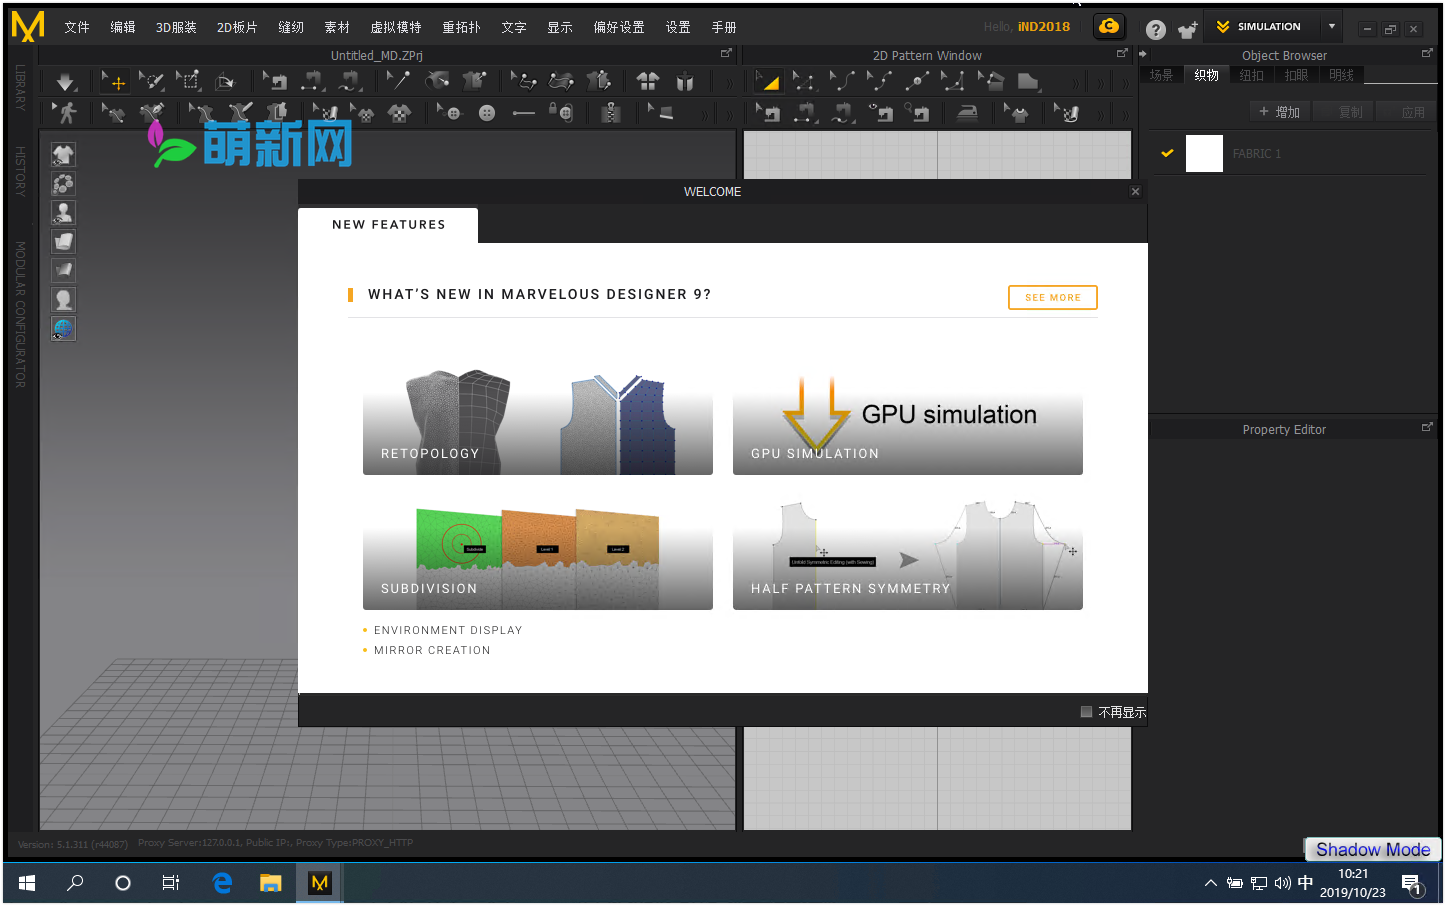Select the Select/Move tool in 3D toolbar

click(115, 82)
